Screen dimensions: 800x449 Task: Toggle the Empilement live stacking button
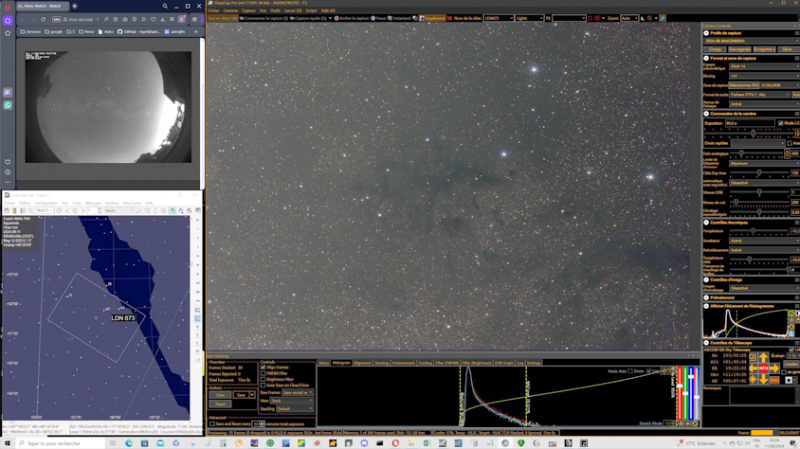click(x=432, y=18)
